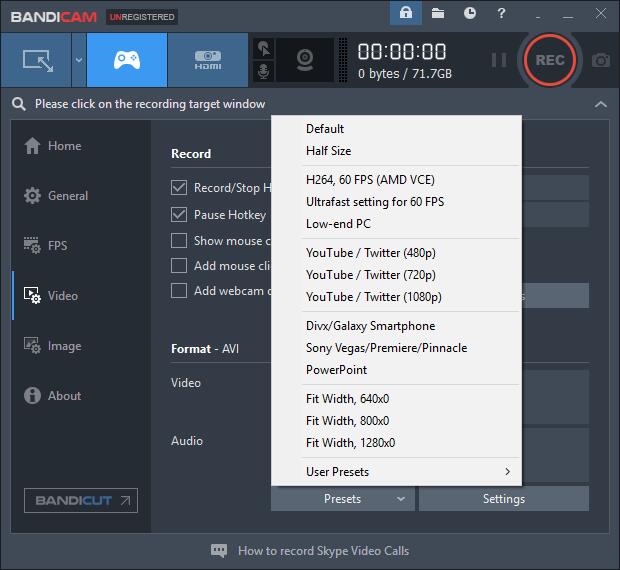Toggle the mouse cursor effect icon
Viewport: 620px width, 570px height.
[x=264, y=49]
